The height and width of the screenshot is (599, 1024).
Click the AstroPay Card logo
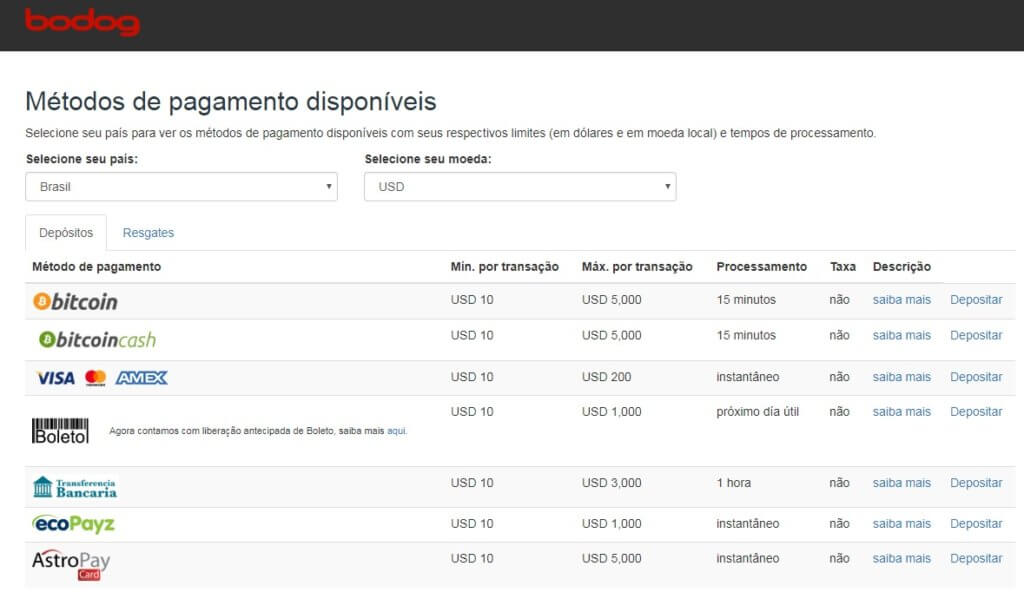pyautogui.click(x=71, y=564)
